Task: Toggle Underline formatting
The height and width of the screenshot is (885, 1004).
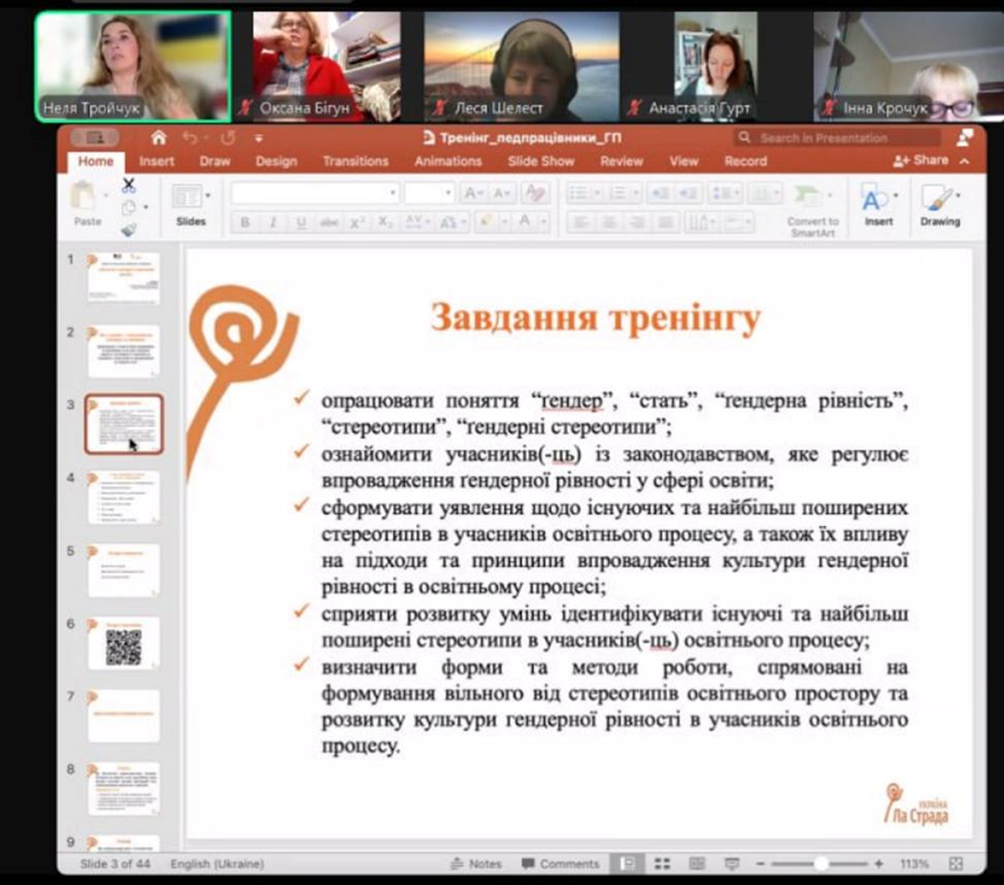Action: 300,223
